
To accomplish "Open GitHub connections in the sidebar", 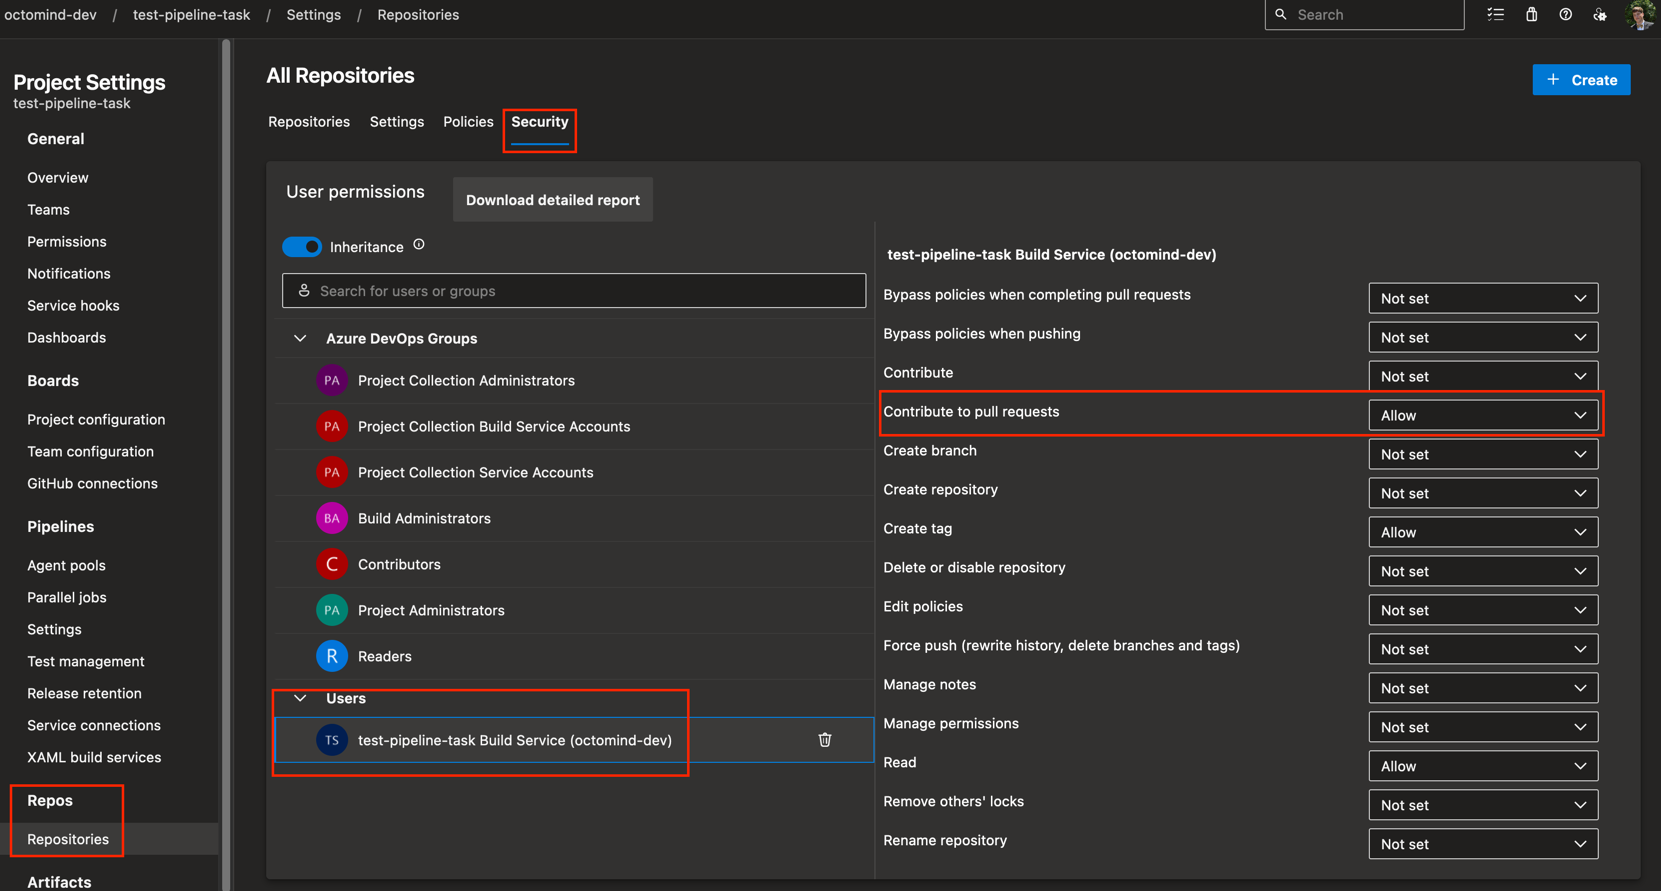I will point(92,484).
